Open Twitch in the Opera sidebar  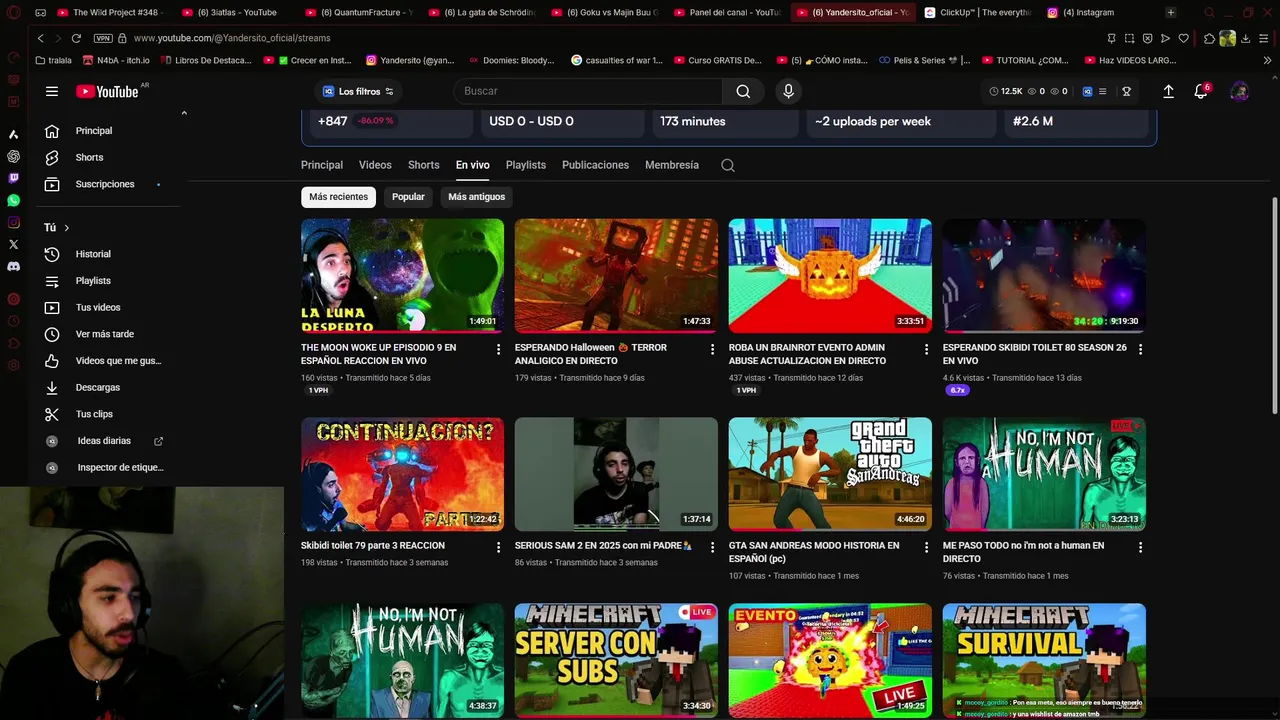tap(13, 178)
